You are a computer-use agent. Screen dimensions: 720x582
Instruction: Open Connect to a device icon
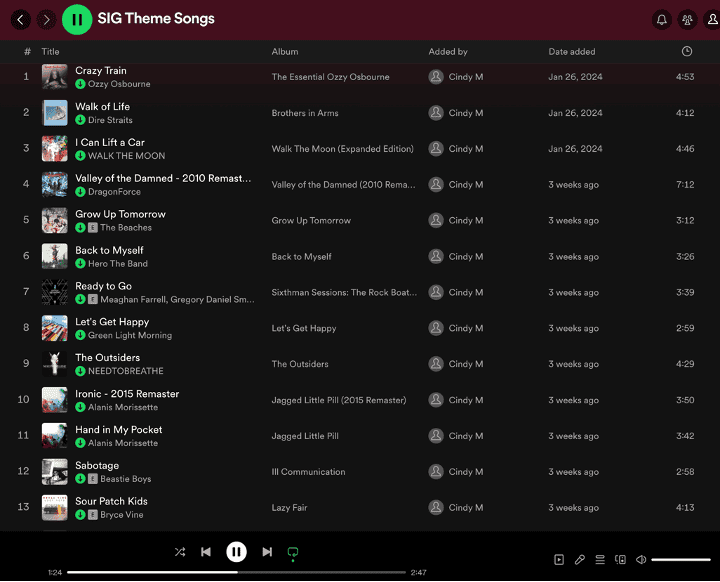621,560
